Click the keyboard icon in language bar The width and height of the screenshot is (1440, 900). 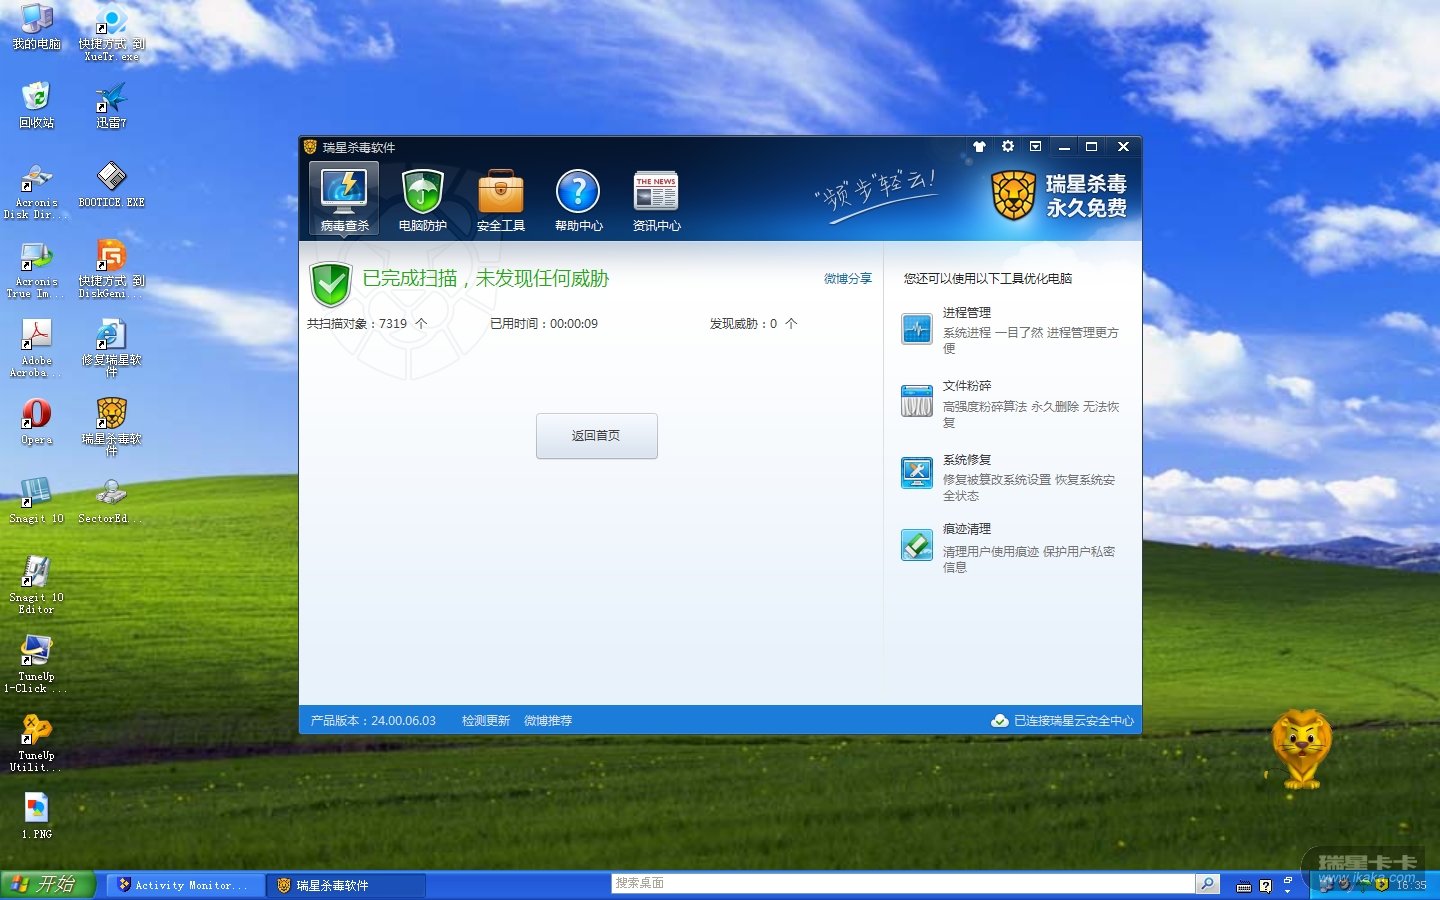coord(1244,886)
